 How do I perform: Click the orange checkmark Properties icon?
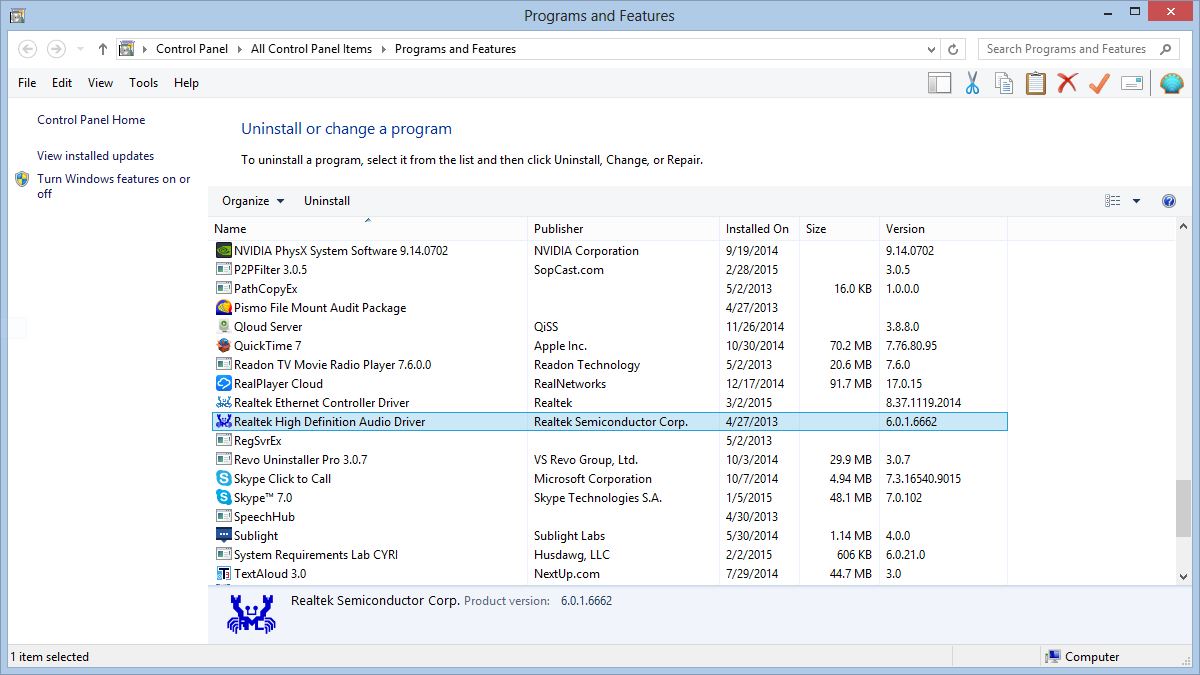pyautogui.click(x=1099, y=83)
